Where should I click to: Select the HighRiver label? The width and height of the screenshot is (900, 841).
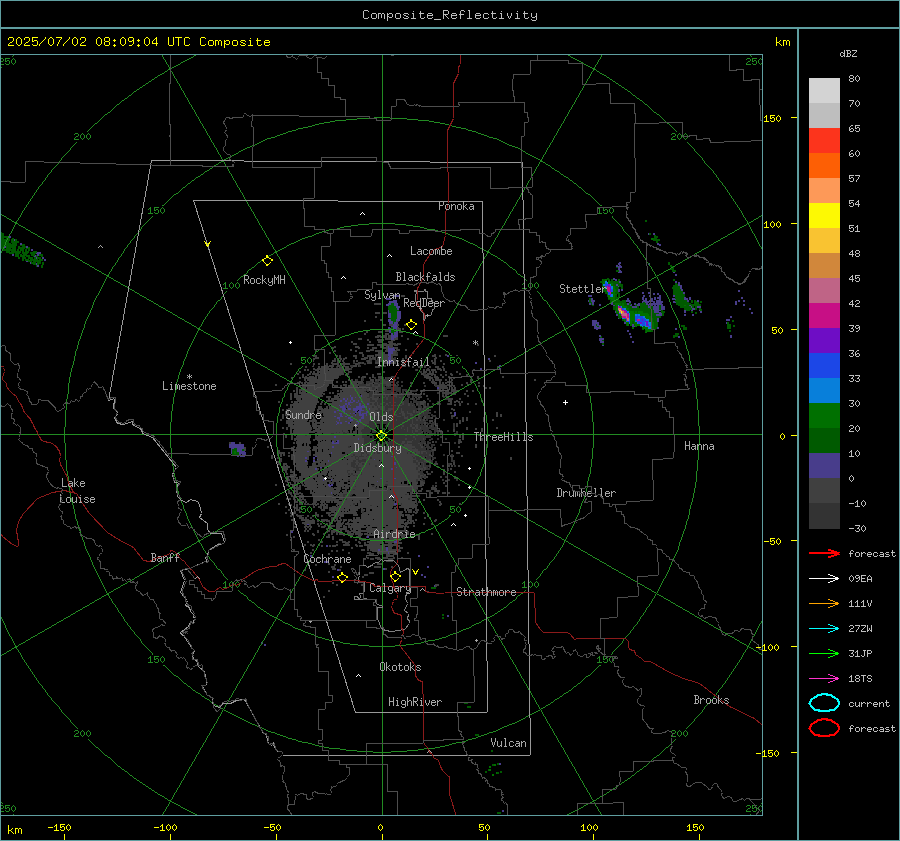415,702
